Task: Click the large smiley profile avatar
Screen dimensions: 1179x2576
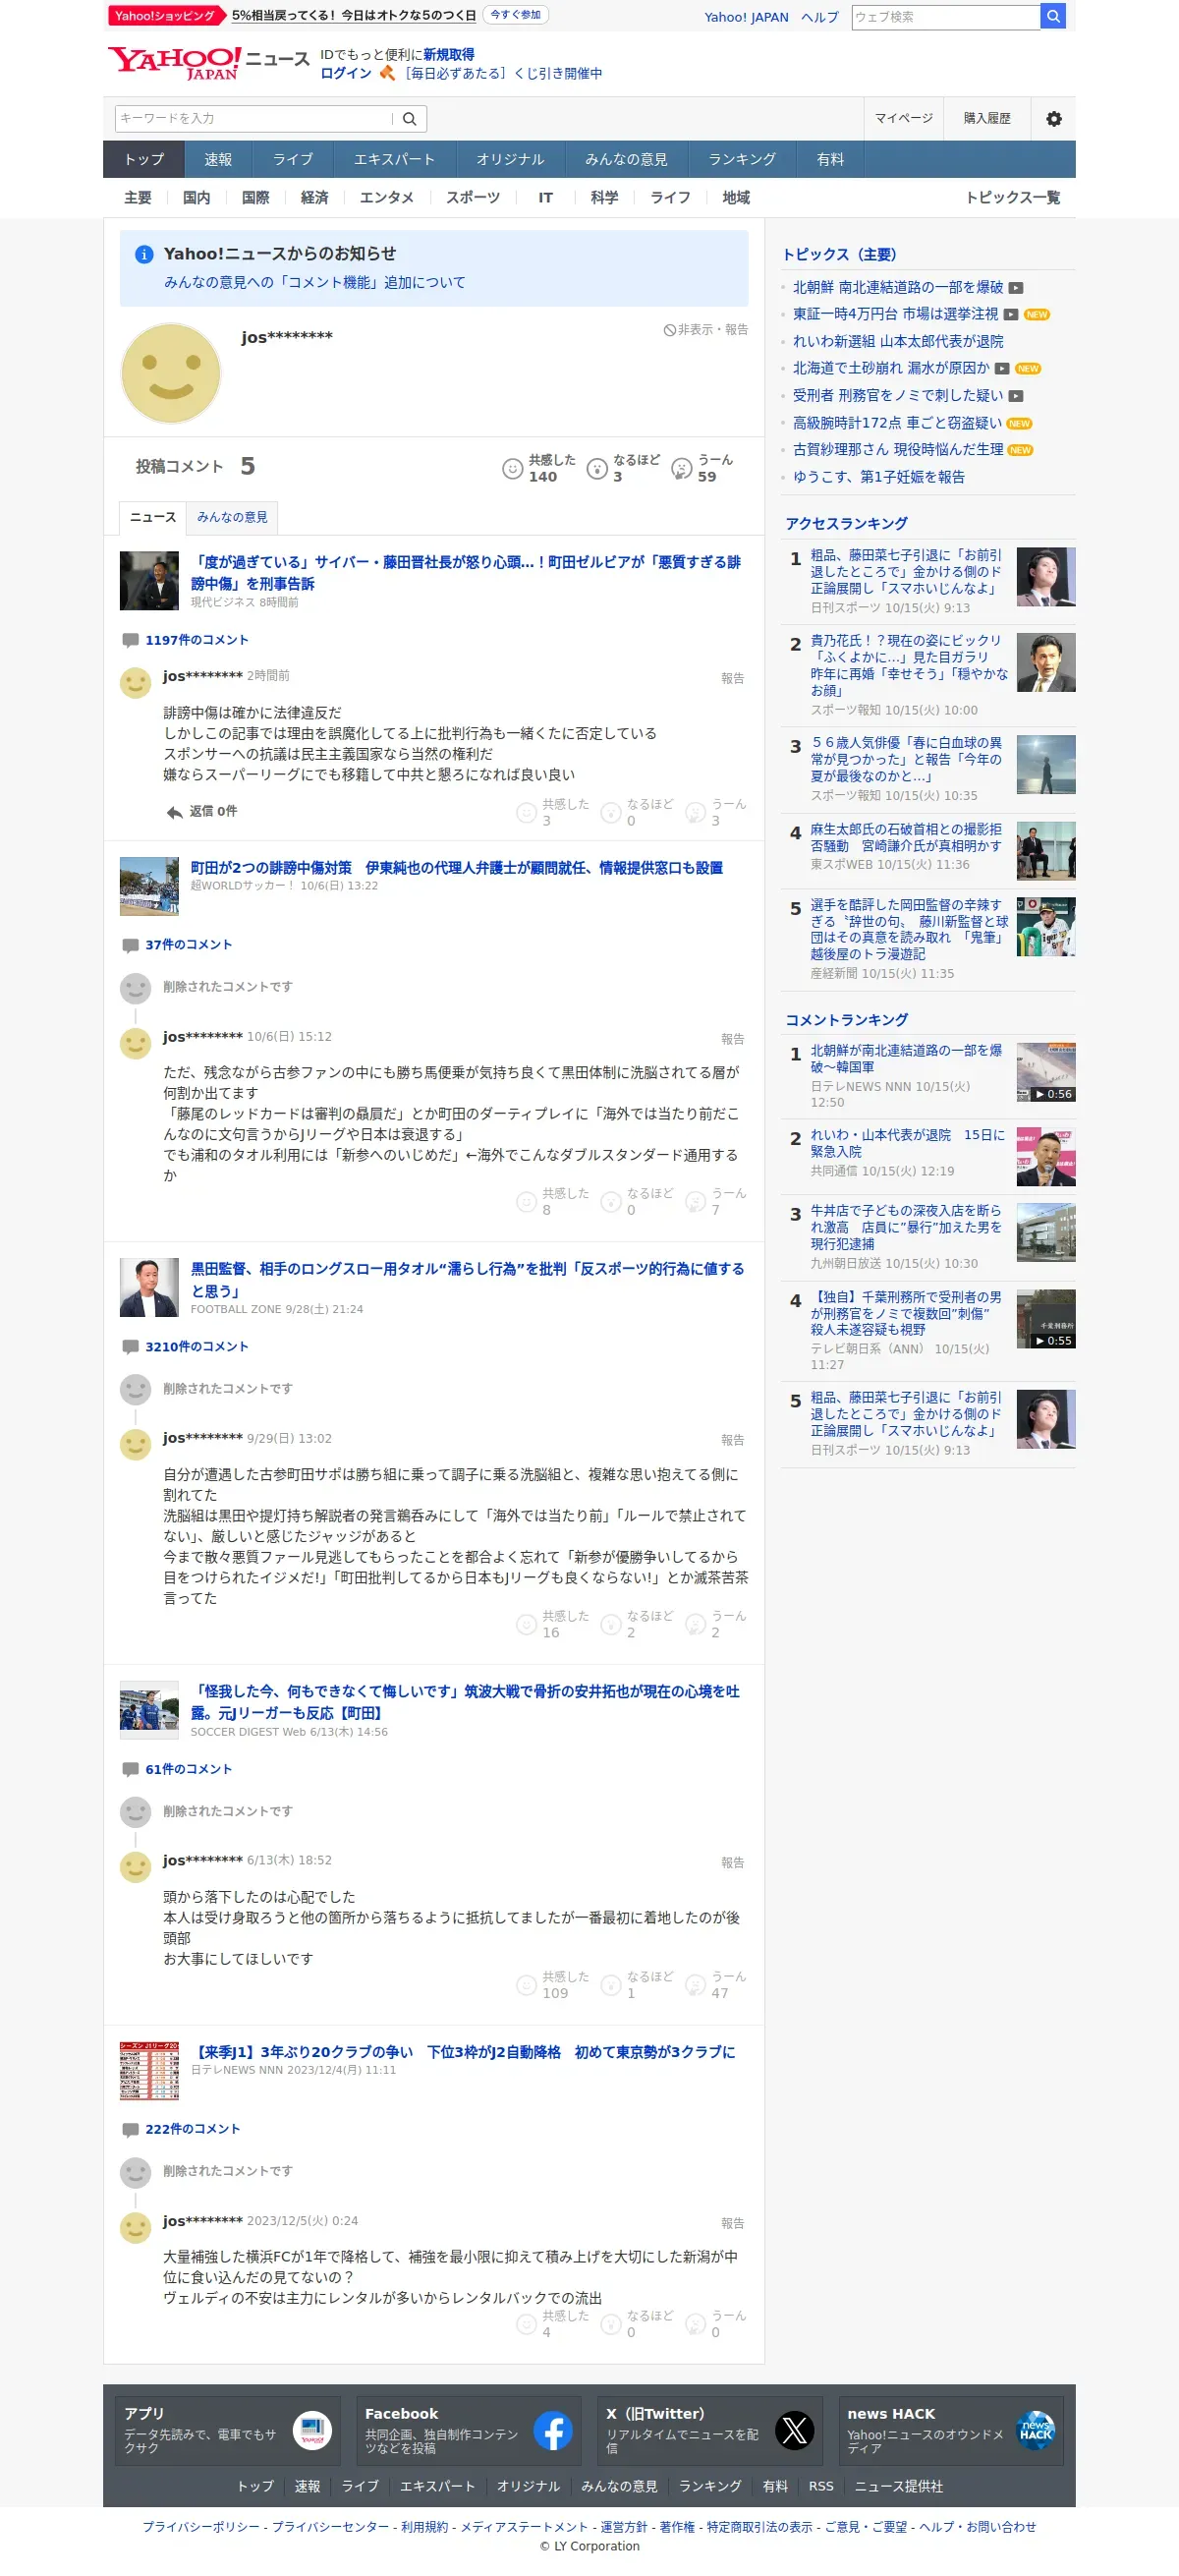Action: (170, 373)
